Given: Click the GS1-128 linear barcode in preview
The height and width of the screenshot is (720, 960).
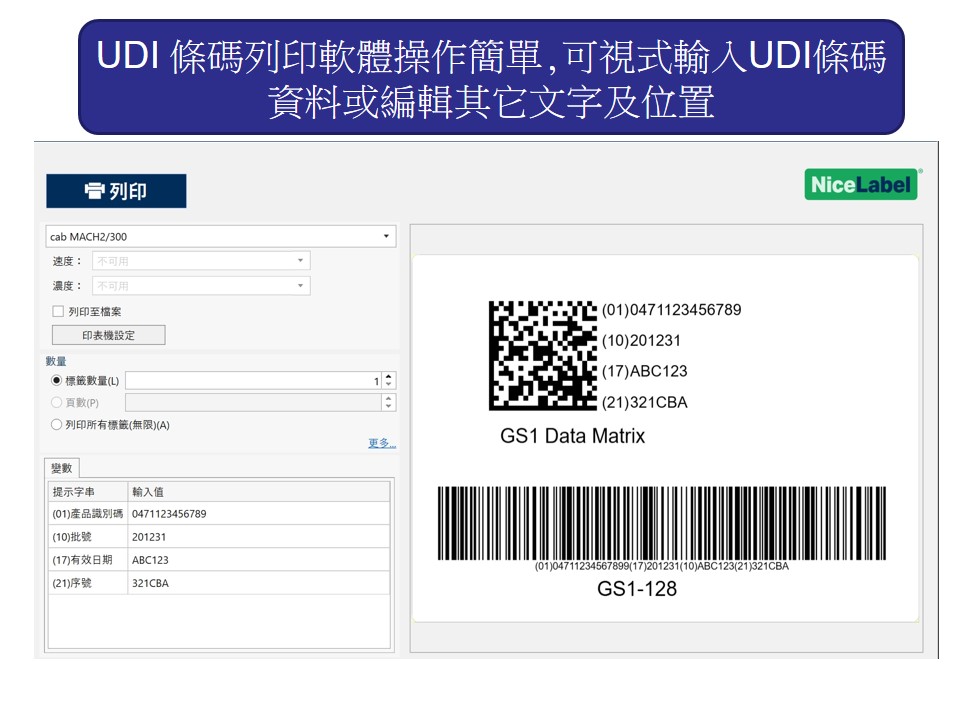Looking at the screenshot, I should [x=662, y=523].
